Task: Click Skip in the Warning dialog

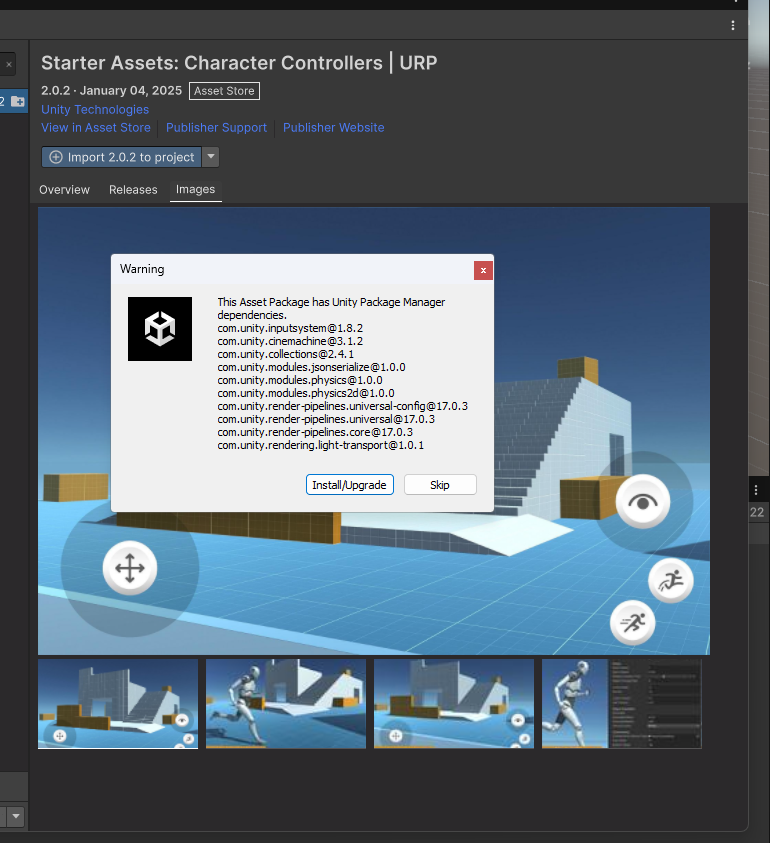Action: [x=440, y=484]
